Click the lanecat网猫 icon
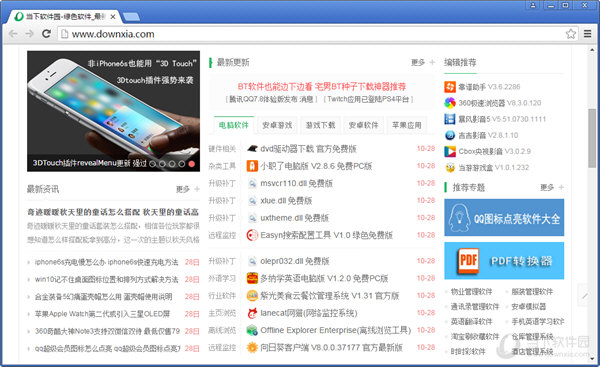Viewport: 600px width, 367px height. [252, 313]
